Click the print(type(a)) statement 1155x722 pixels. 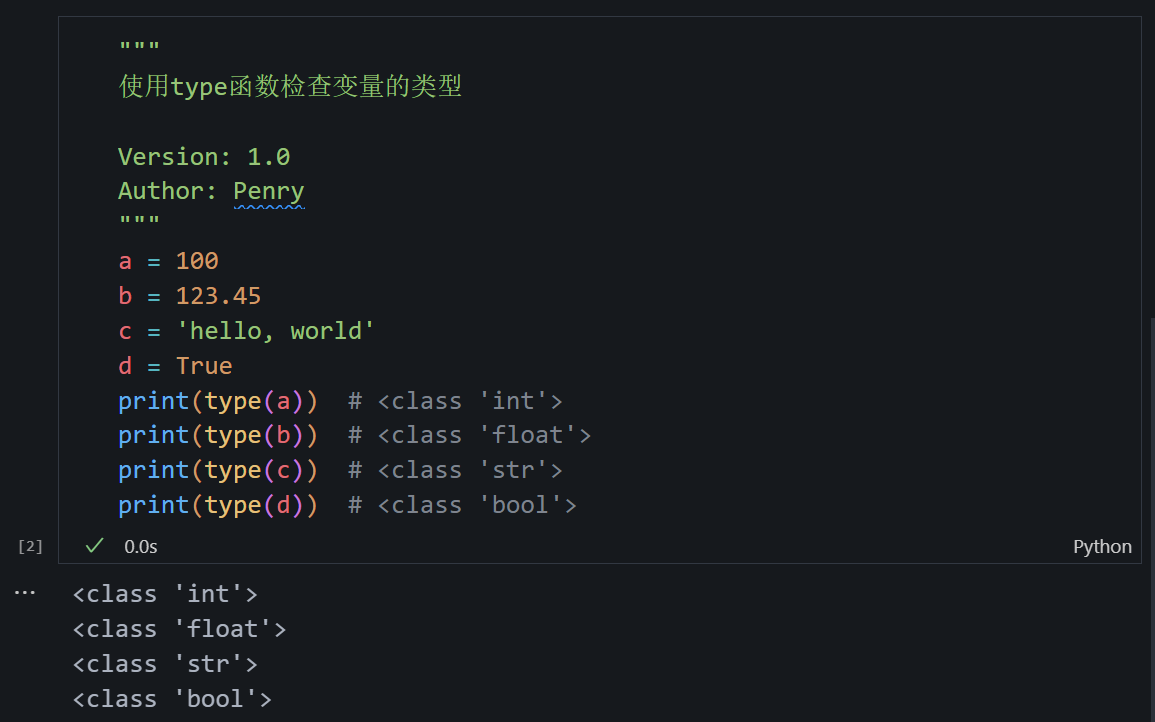218,401
